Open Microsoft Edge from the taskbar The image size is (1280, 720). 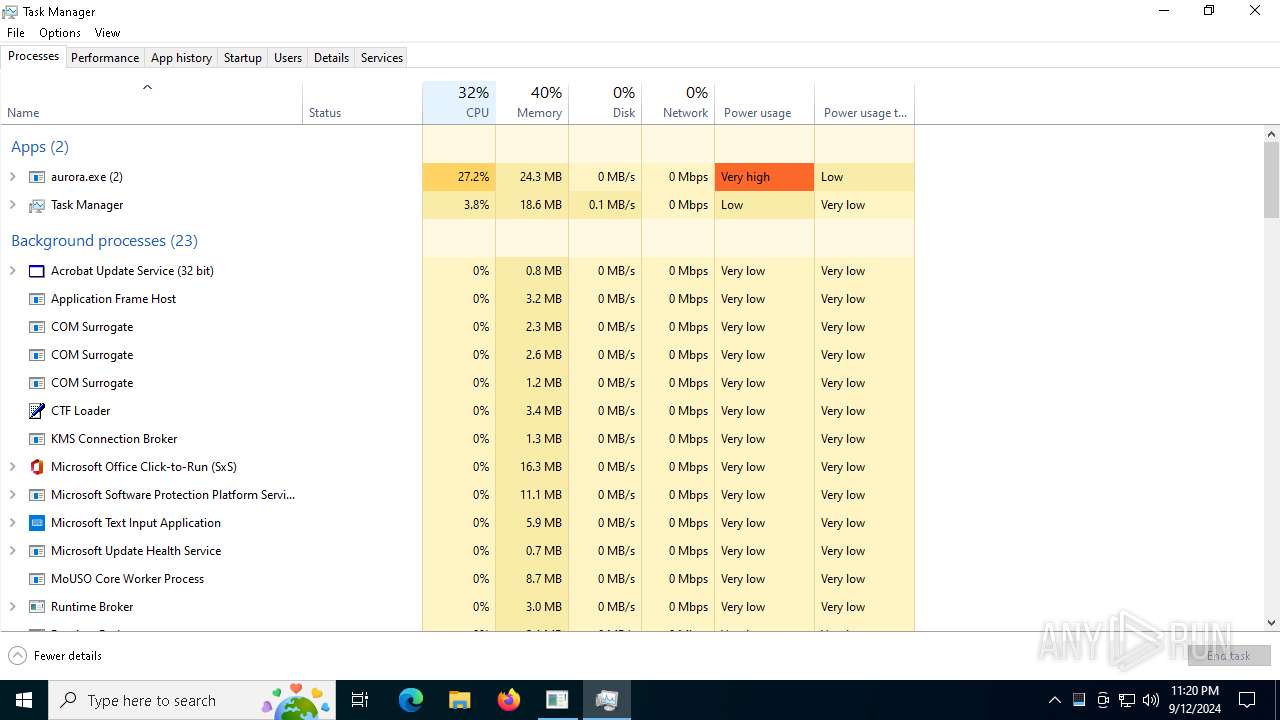point(411,700)
